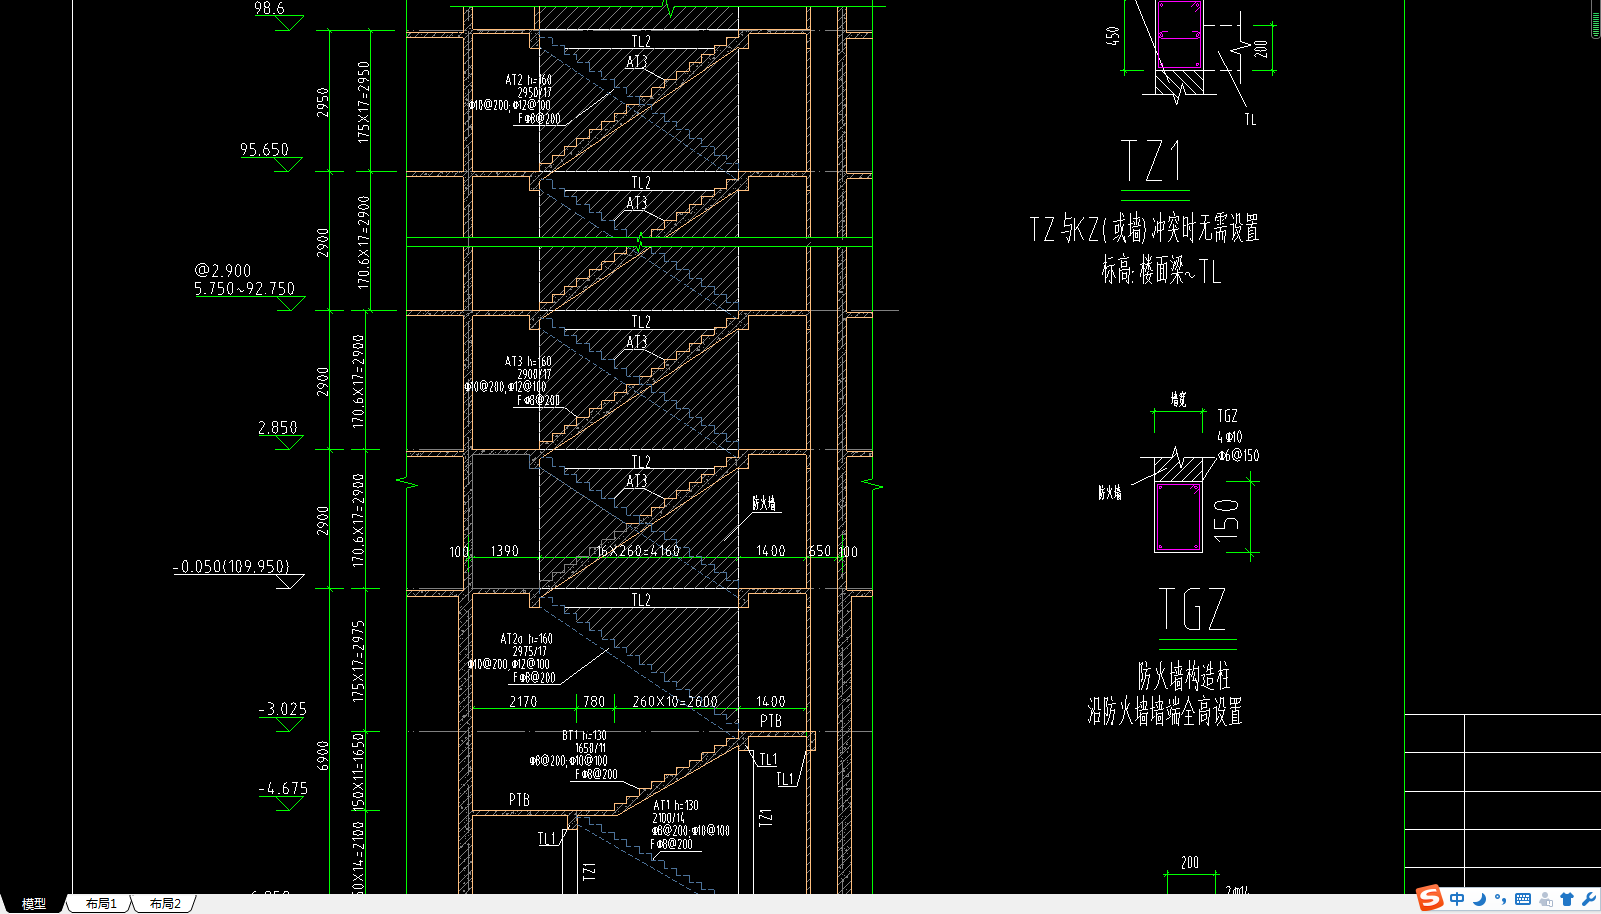Select the '沿防火墙墙端全高设置' note
The height and width of the screenshot is (914, 1601).
[1165, 711]
